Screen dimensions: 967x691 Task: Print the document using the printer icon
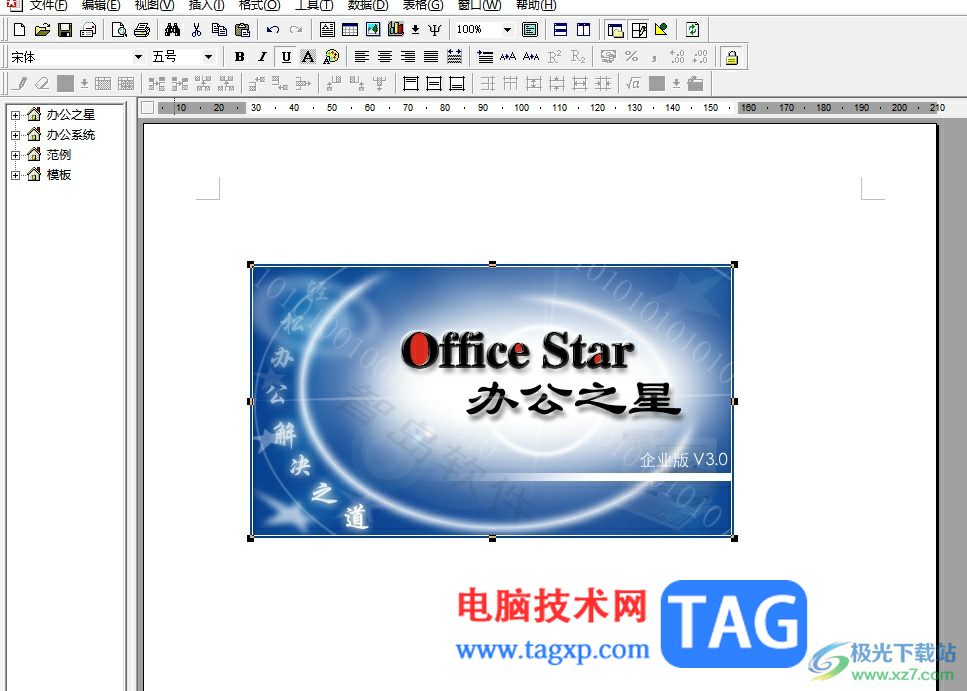click(x=142, y=30)
